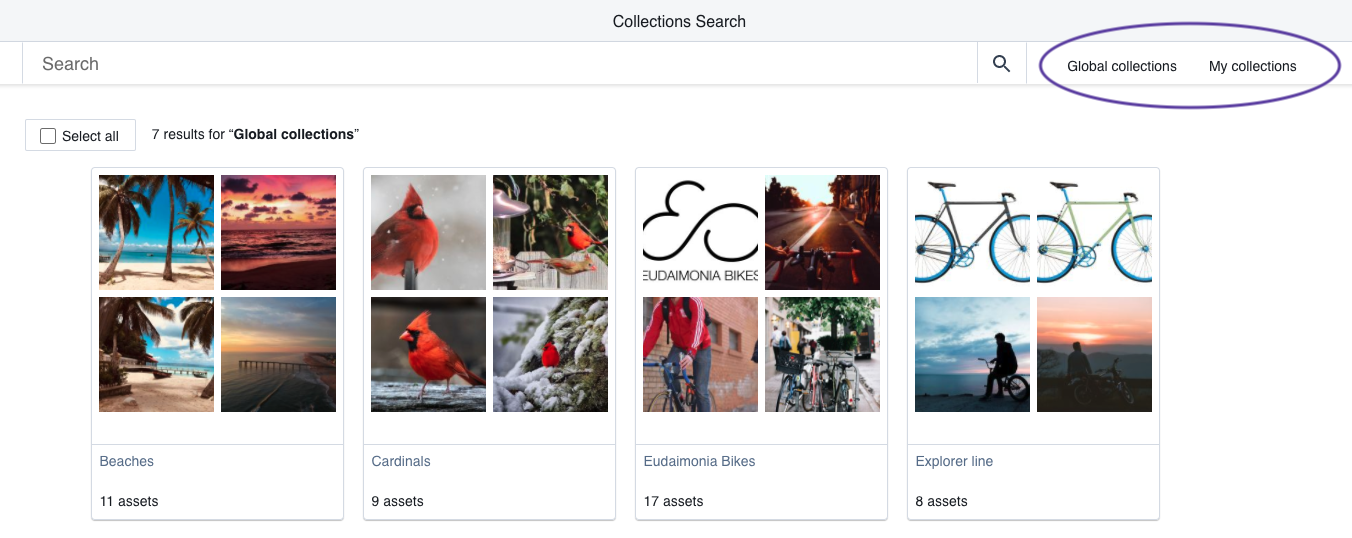Click the 17 assets text under Eudaimonia Bikes
This screenshot has width=1352, height=538.
(x=673, y=501)
